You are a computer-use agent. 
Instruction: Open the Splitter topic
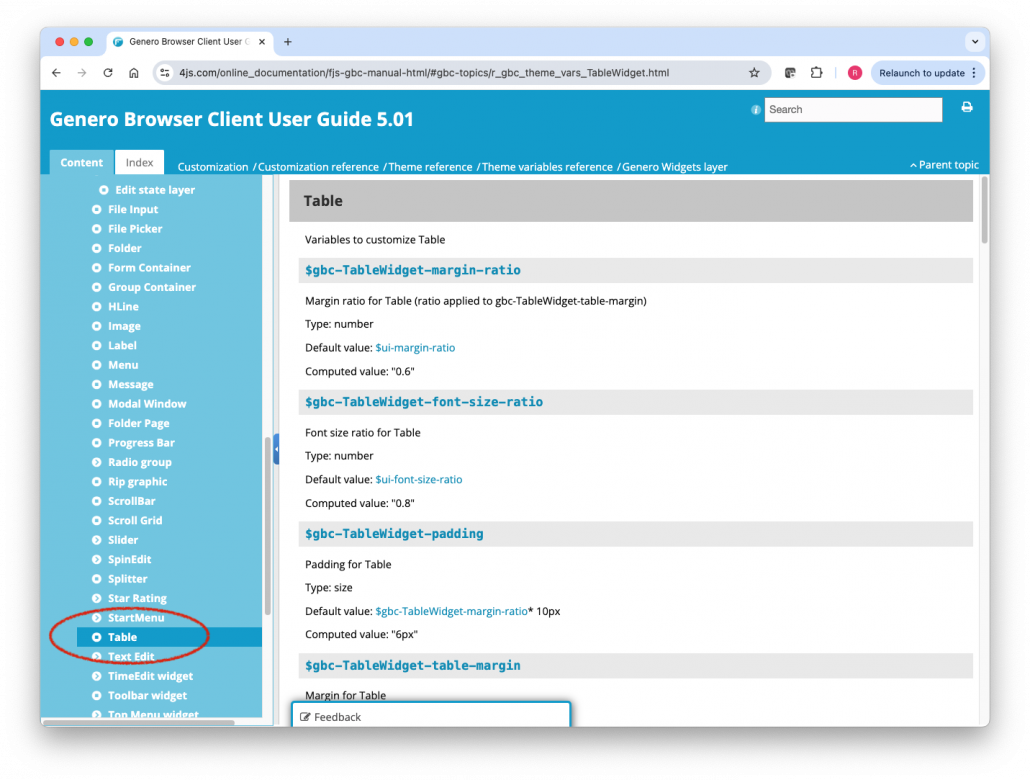(x=127, y=579)
